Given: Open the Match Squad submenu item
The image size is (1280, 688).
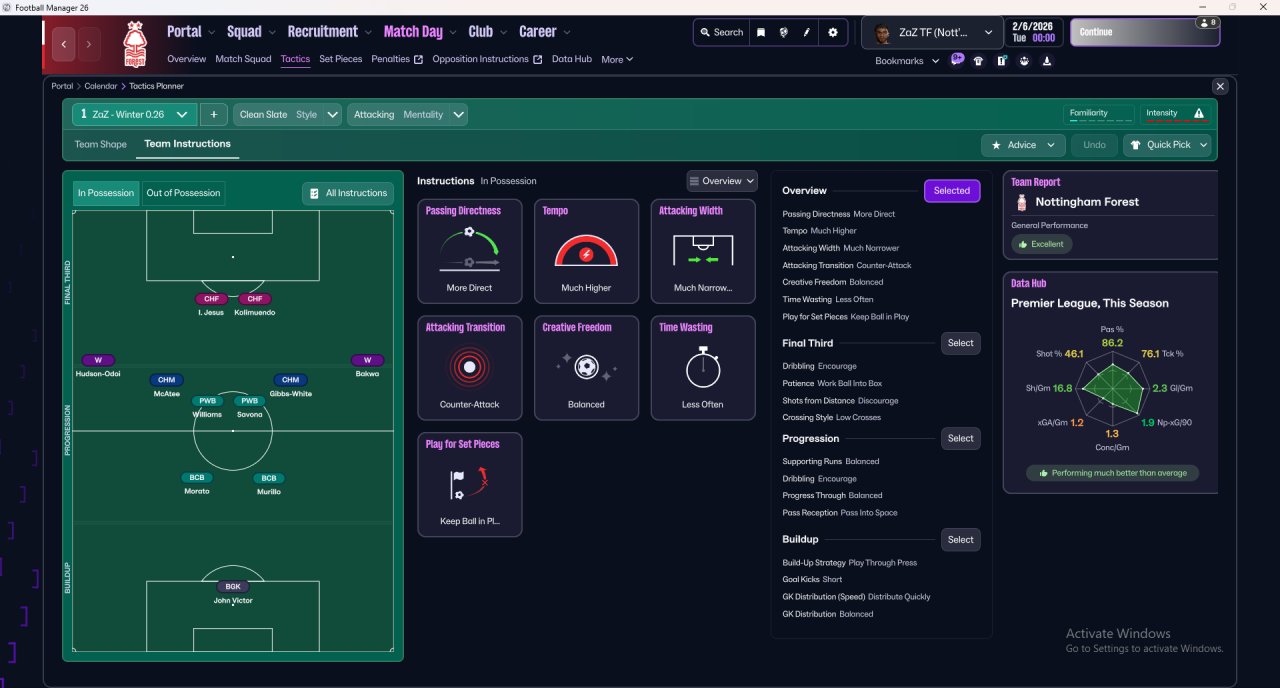Looking at the screenshot, I should (x=243, y=59).
